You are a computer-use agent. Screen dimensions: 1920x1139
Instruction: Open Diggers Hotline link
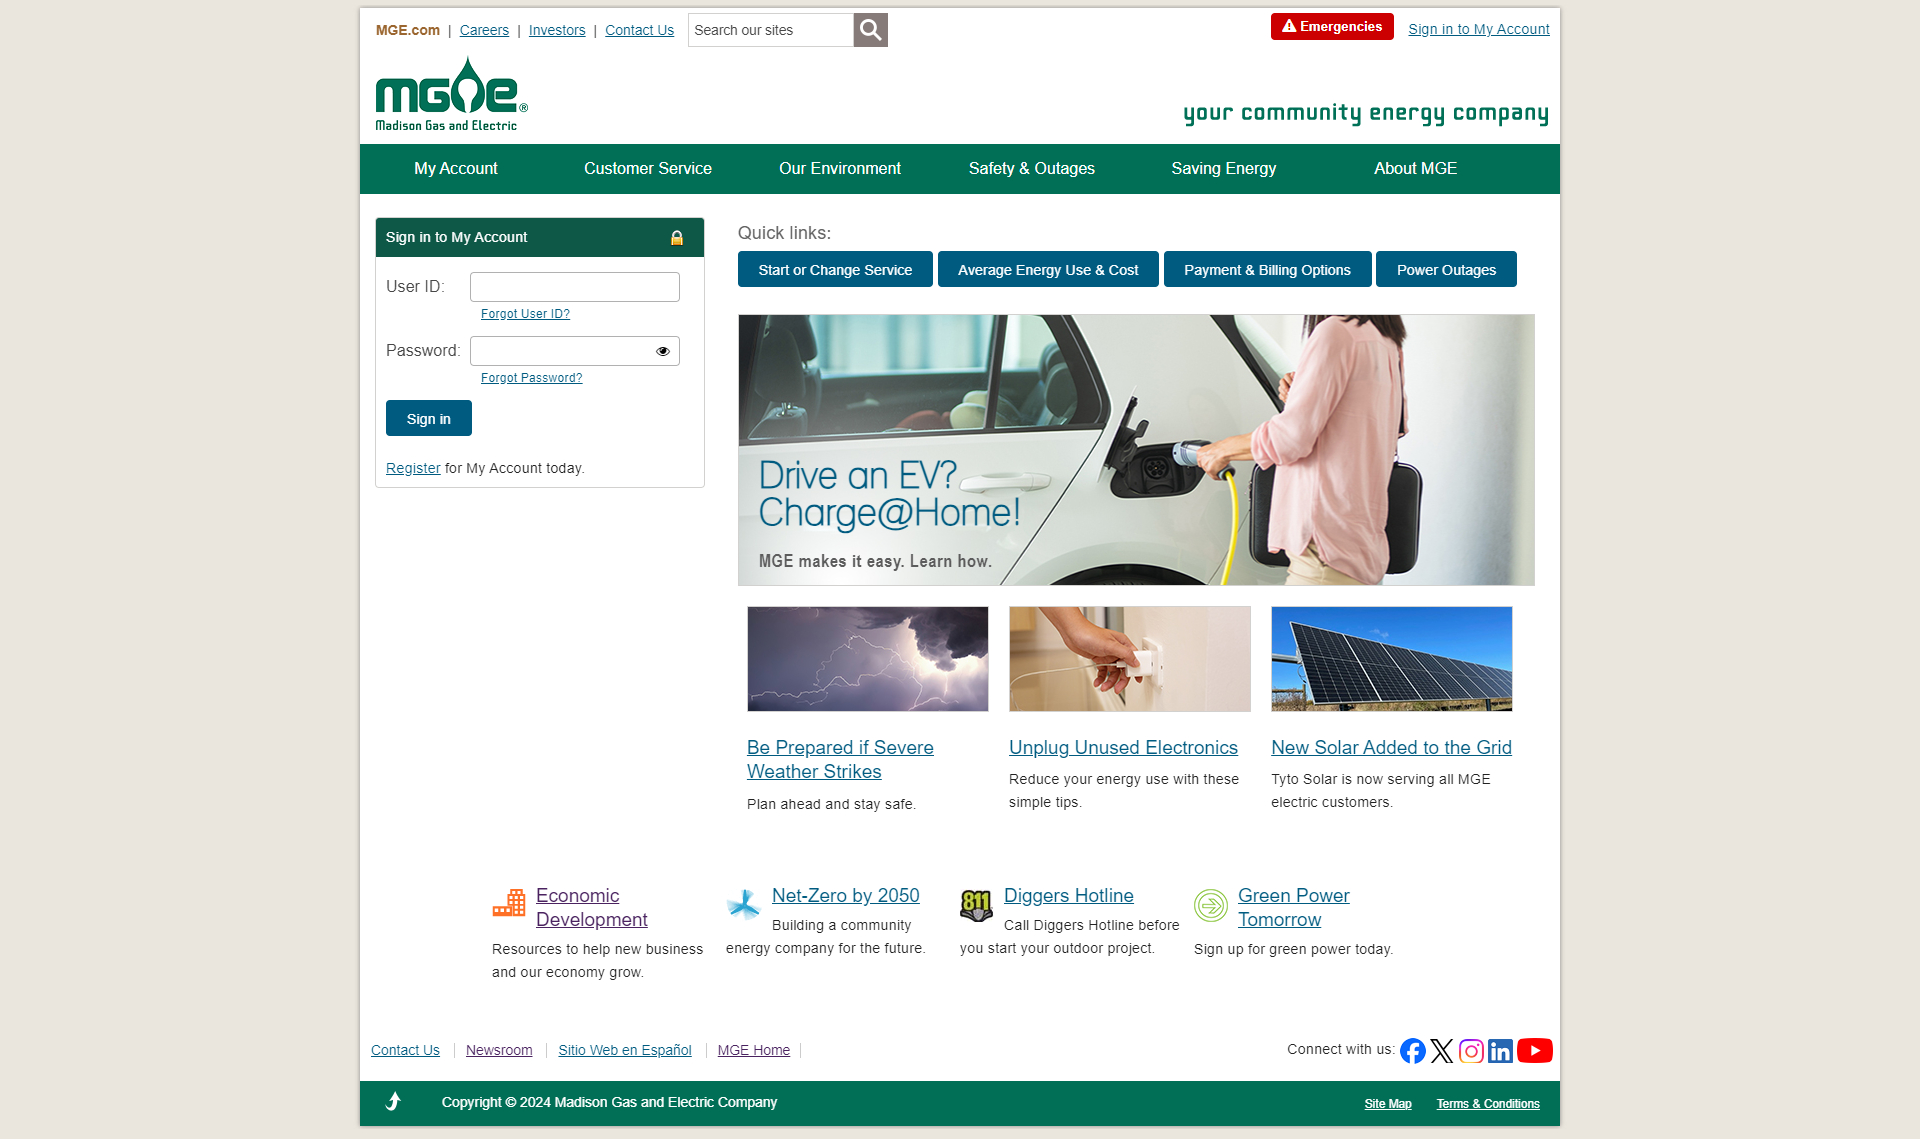point(1068,895)
